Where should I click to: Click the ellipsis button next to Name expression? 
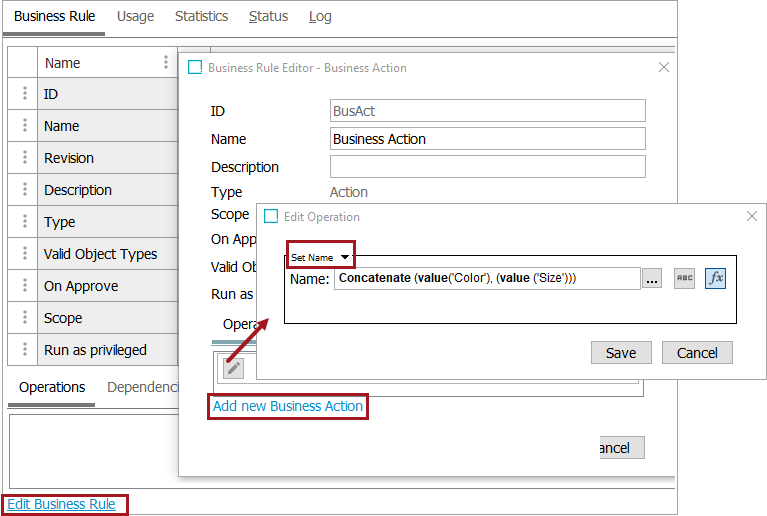[652, 279]
